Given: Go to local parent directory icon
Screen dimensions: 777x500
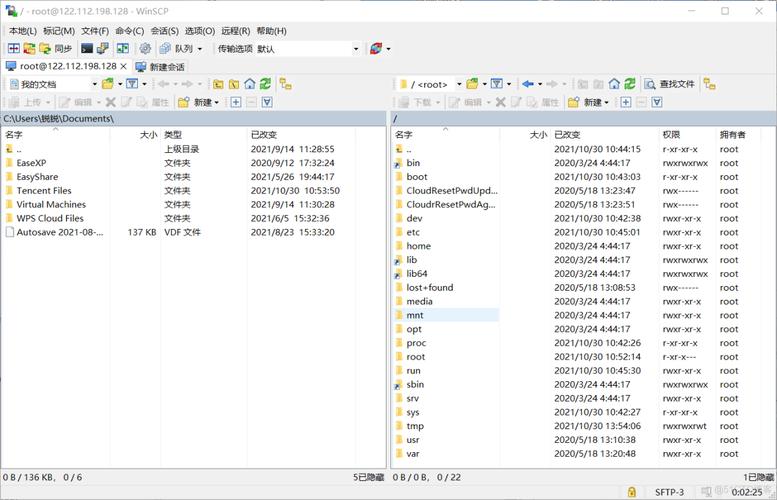Looking at the screenshot, I should pos(218,84).
